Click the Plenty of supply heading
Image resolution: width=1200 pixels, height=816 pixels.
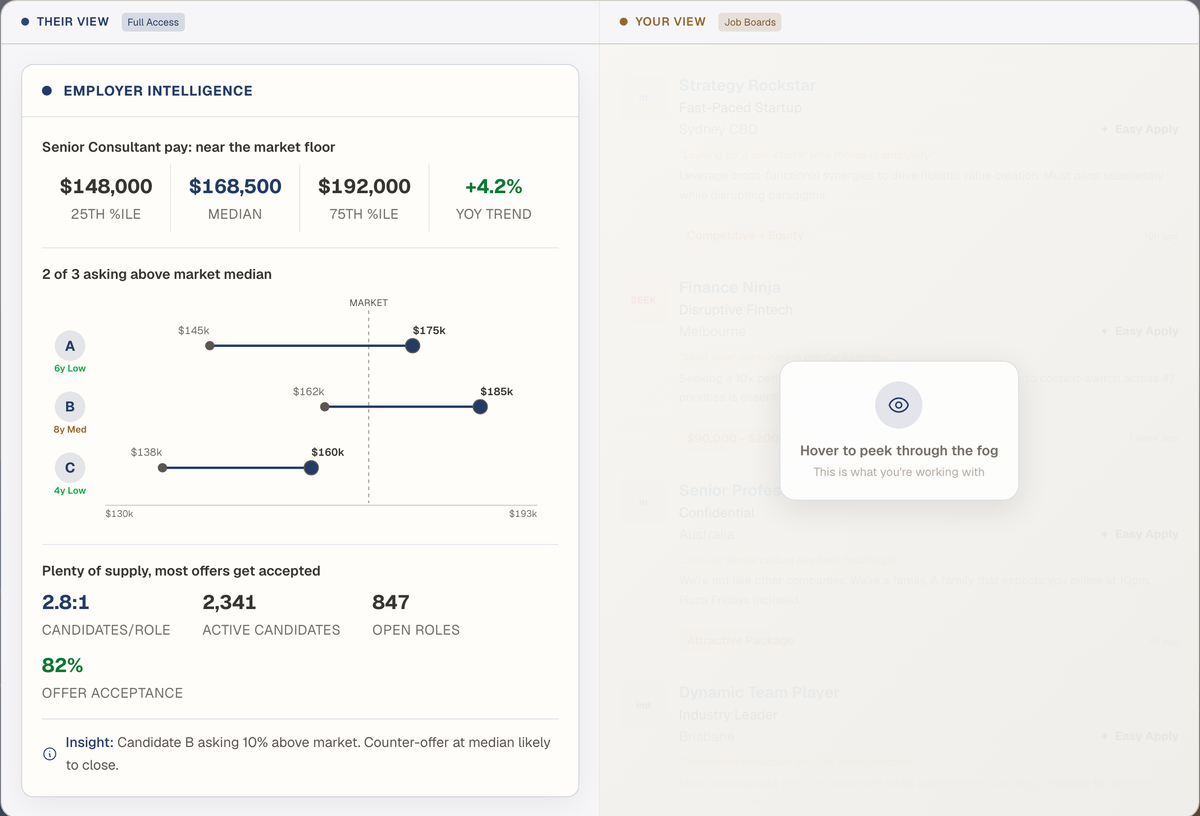(x=181, y=571)
